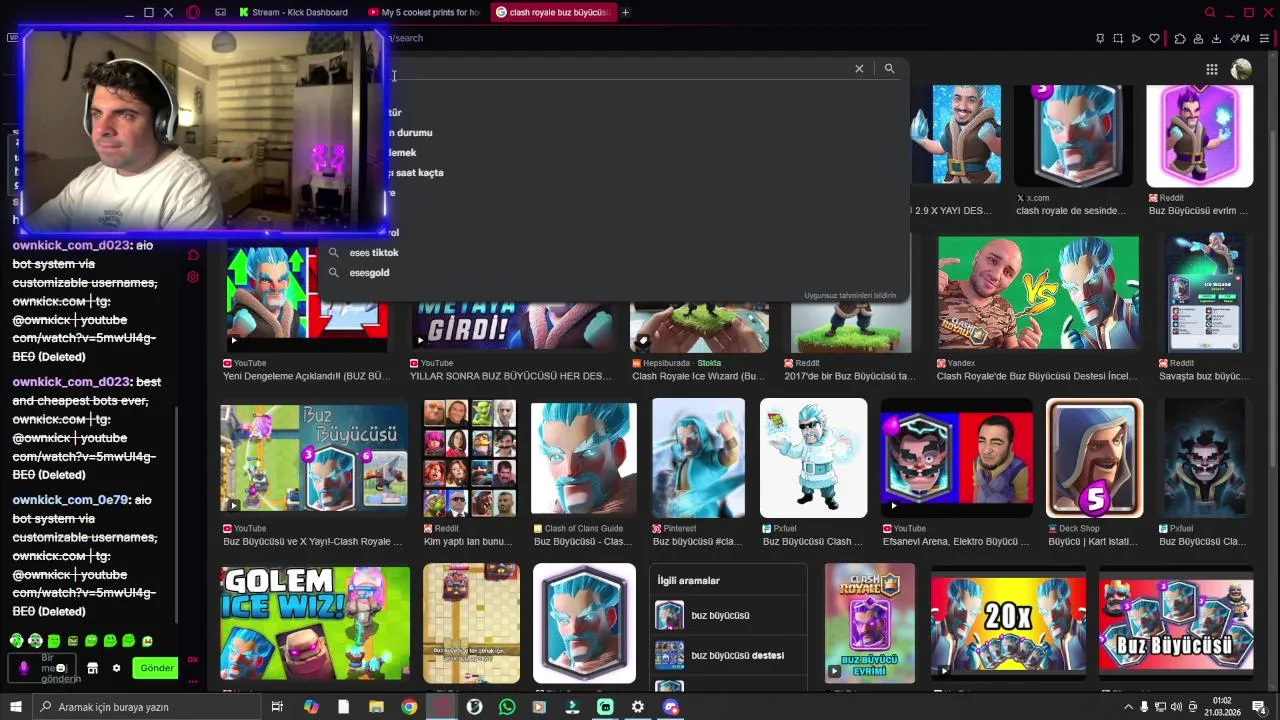Click the player (play triangle) icon in toolbar

click(1136, 38)
